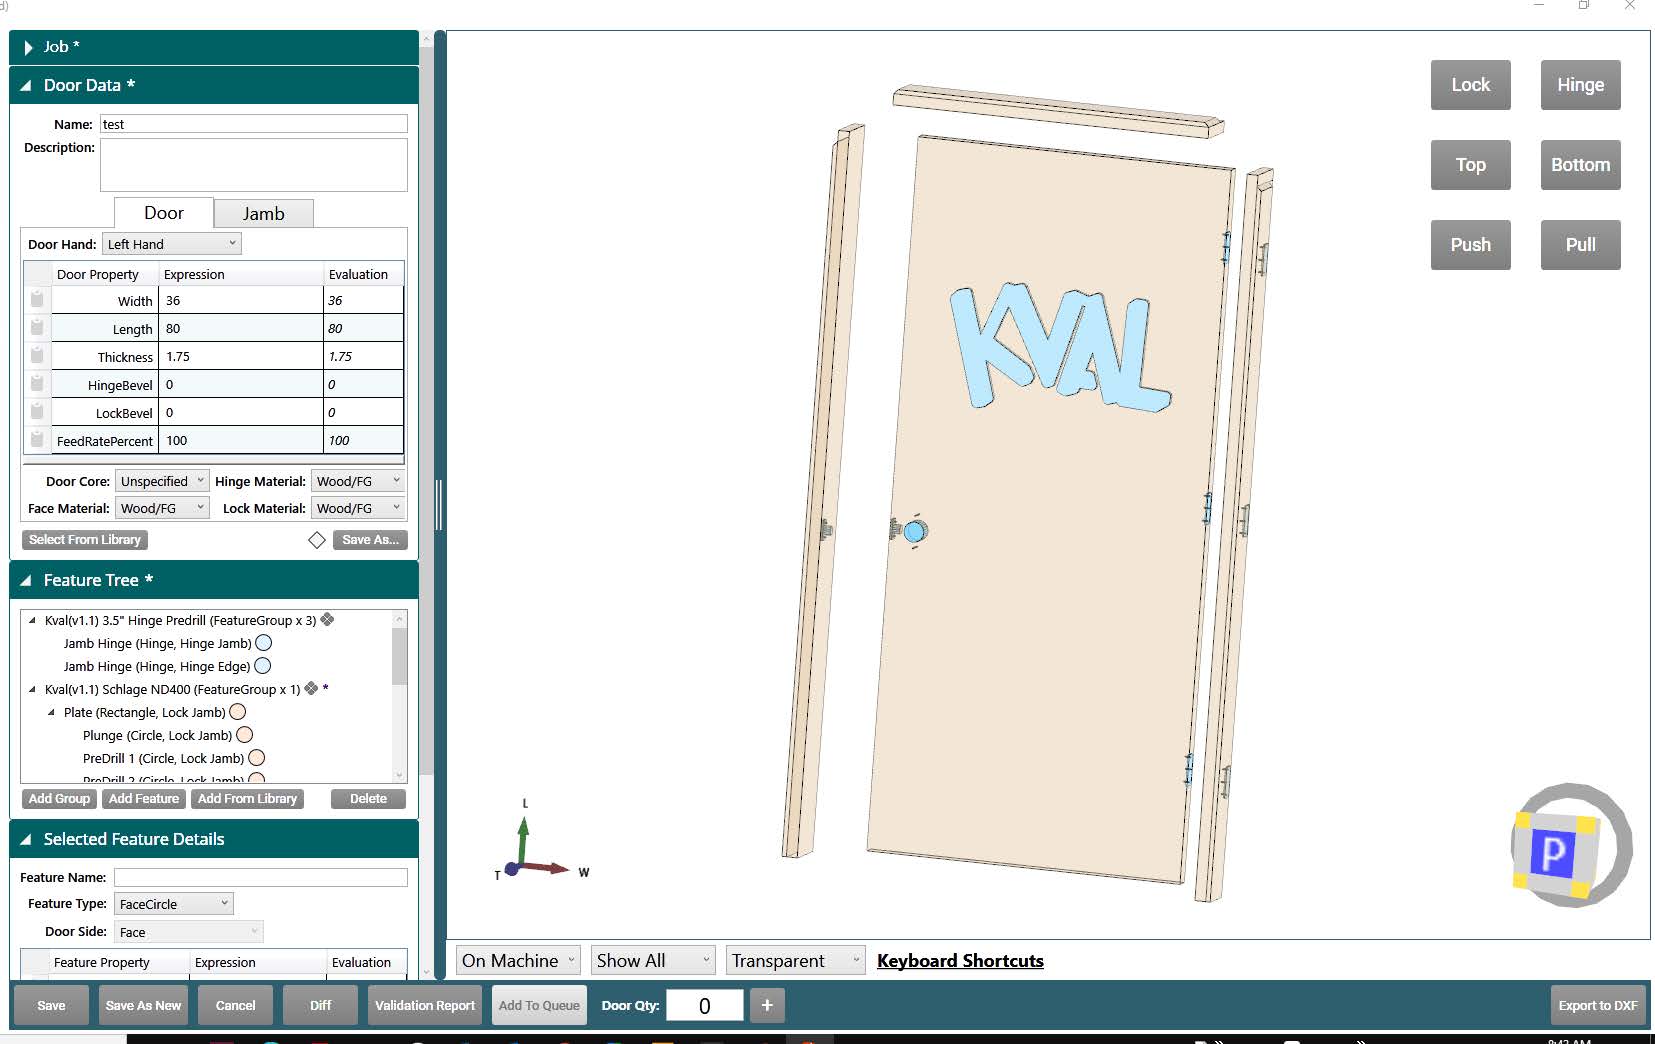Expand the Job section header
This screenshot has width=1655, height=1044.
213,47
